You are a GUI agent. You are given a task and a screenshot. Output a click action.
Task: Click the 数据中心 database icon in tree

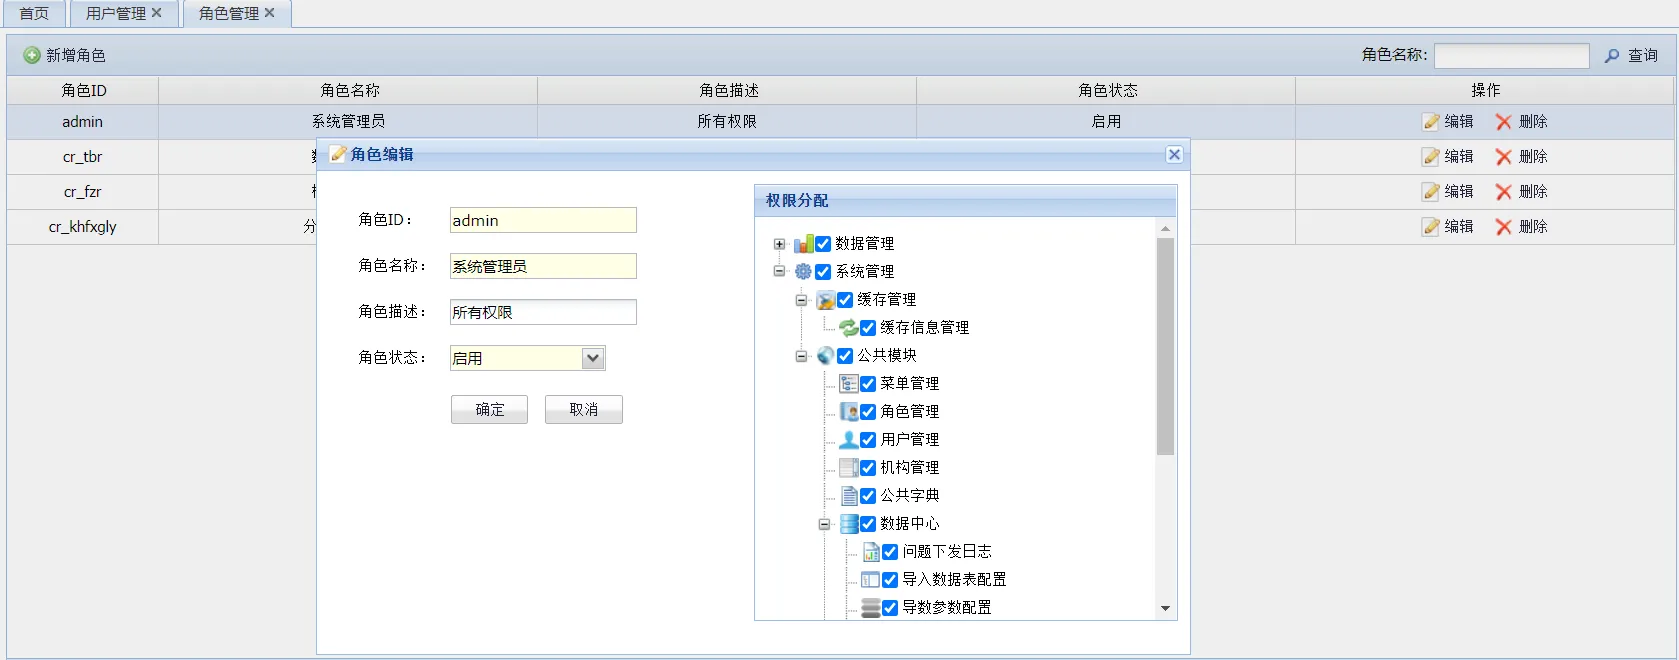pos(848,524)
